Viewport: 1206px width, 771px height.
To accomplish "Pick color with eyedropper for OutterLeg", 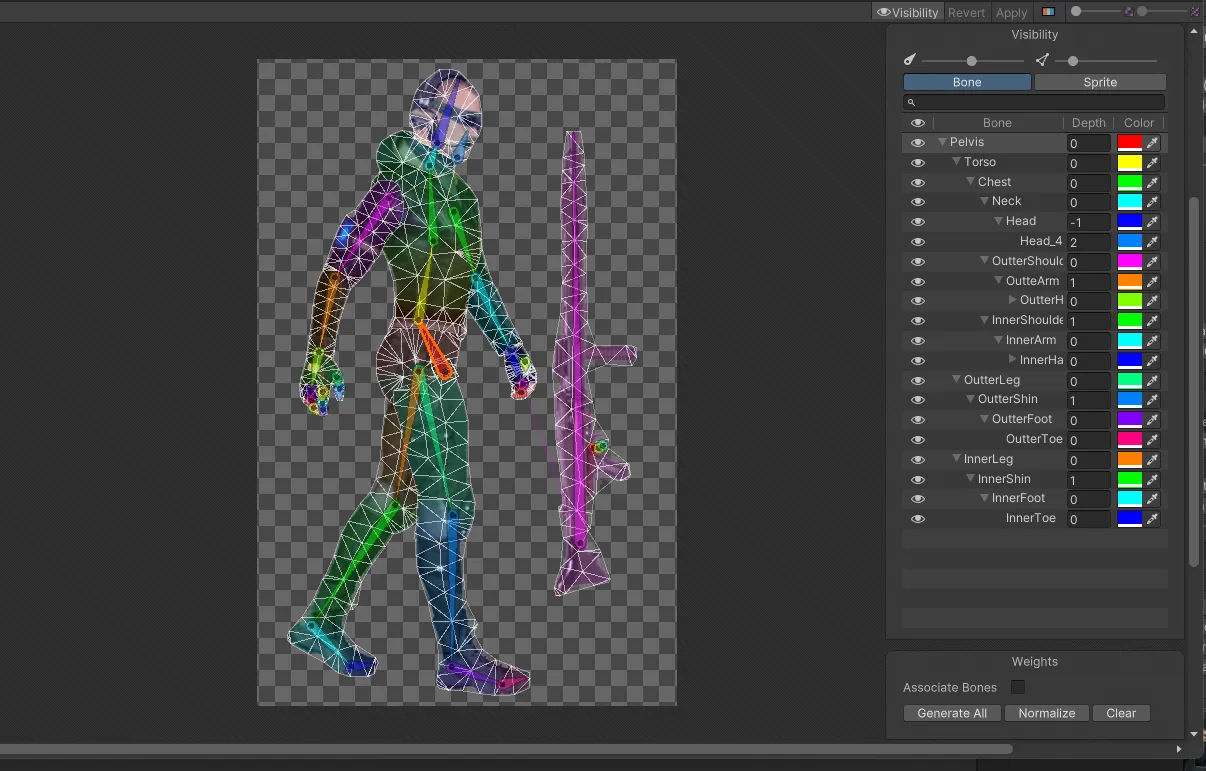I will (1152, 381).
